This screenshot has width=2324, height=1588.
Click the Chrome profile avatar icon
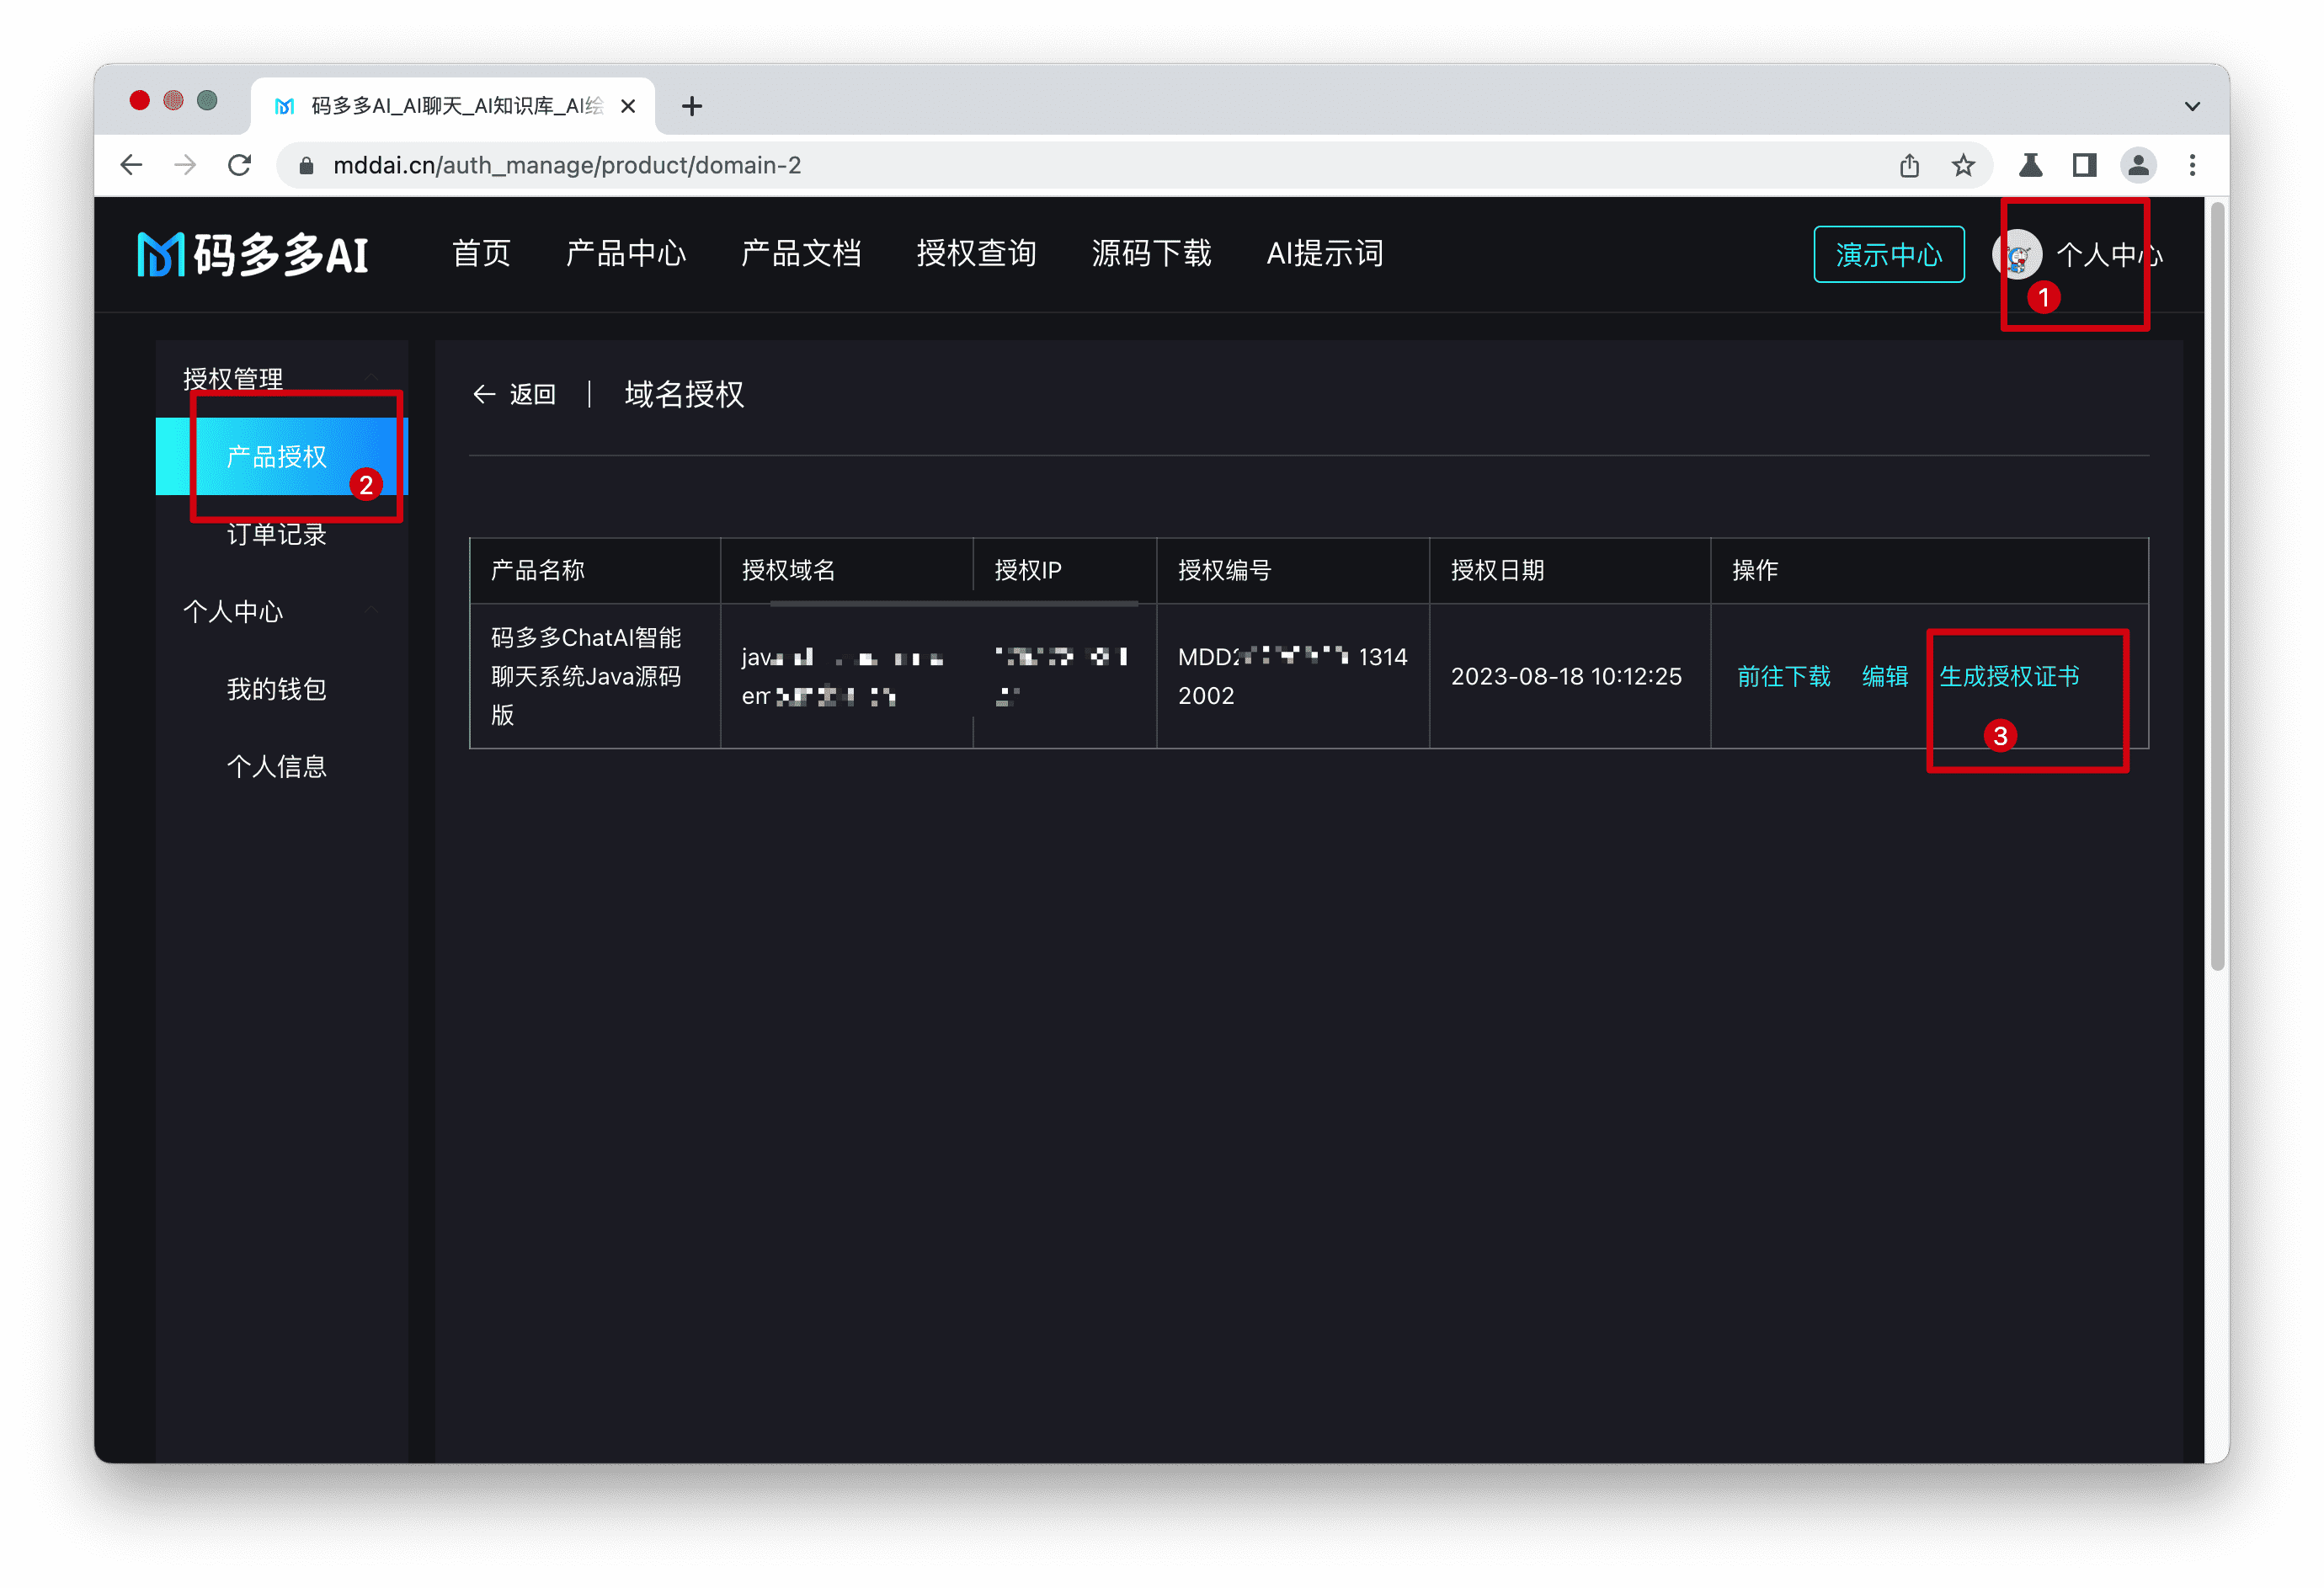[x=2138, y=165]
